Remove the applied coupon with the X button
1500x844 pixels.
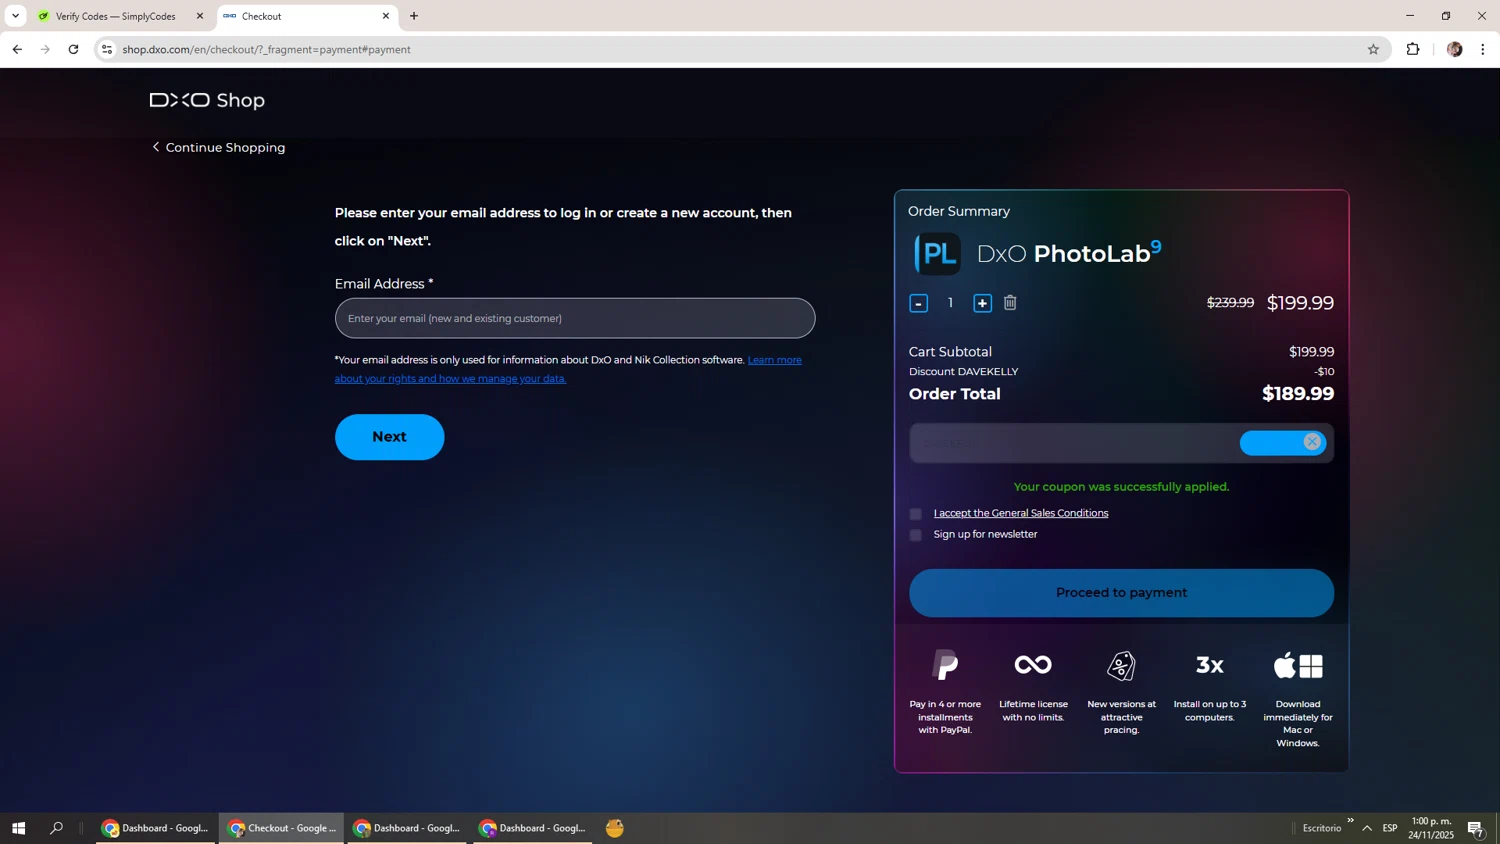1312,442
